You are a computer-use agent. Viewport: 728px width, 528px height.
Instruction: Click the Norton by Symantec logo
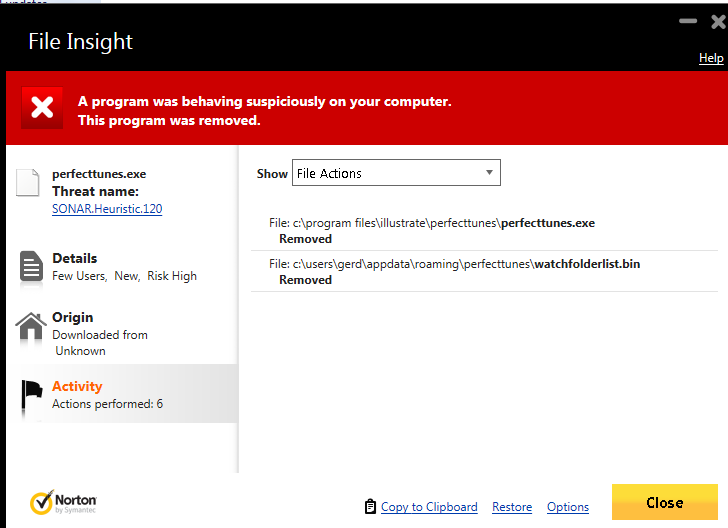63,502
